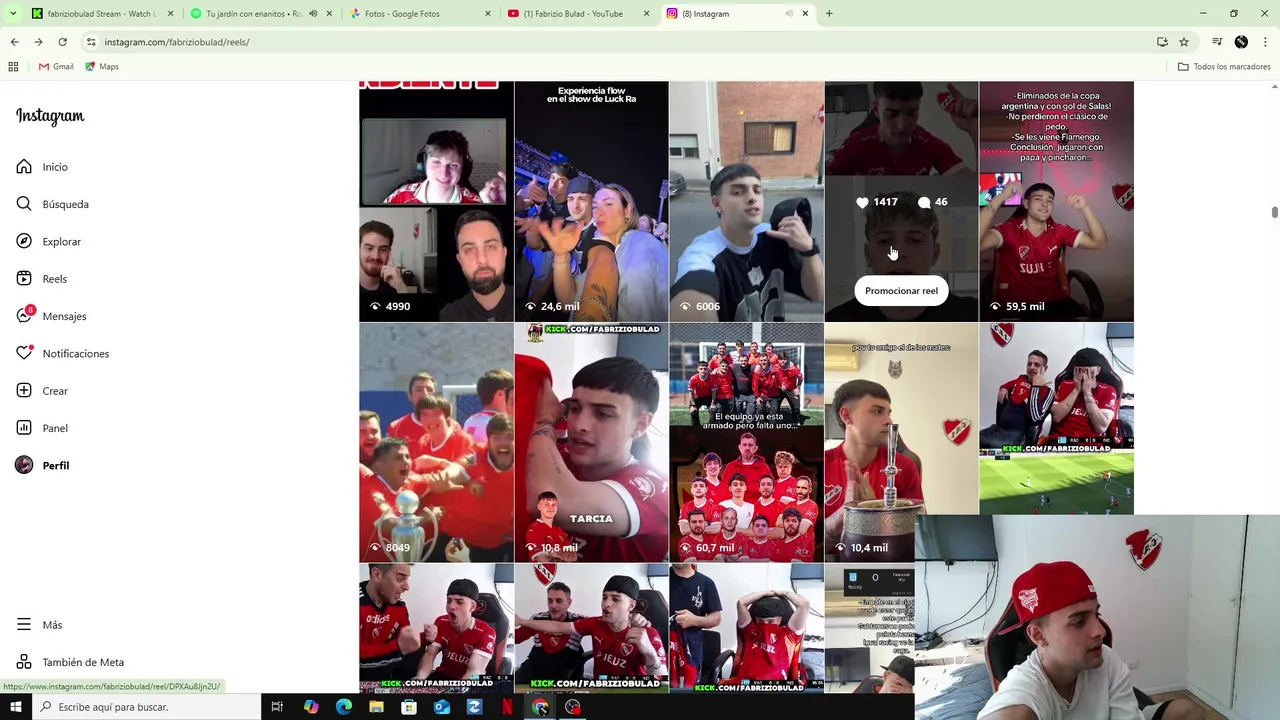Switch to the fabriziobulad Stream tab
Image resolution: width=1280 pixels, height=720 pixels.
(100, 14)
